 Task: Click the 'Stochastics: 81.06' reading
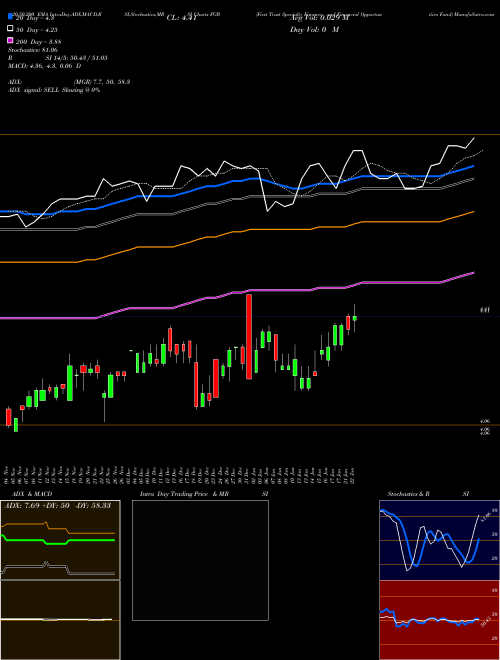(x=33, y=50)
